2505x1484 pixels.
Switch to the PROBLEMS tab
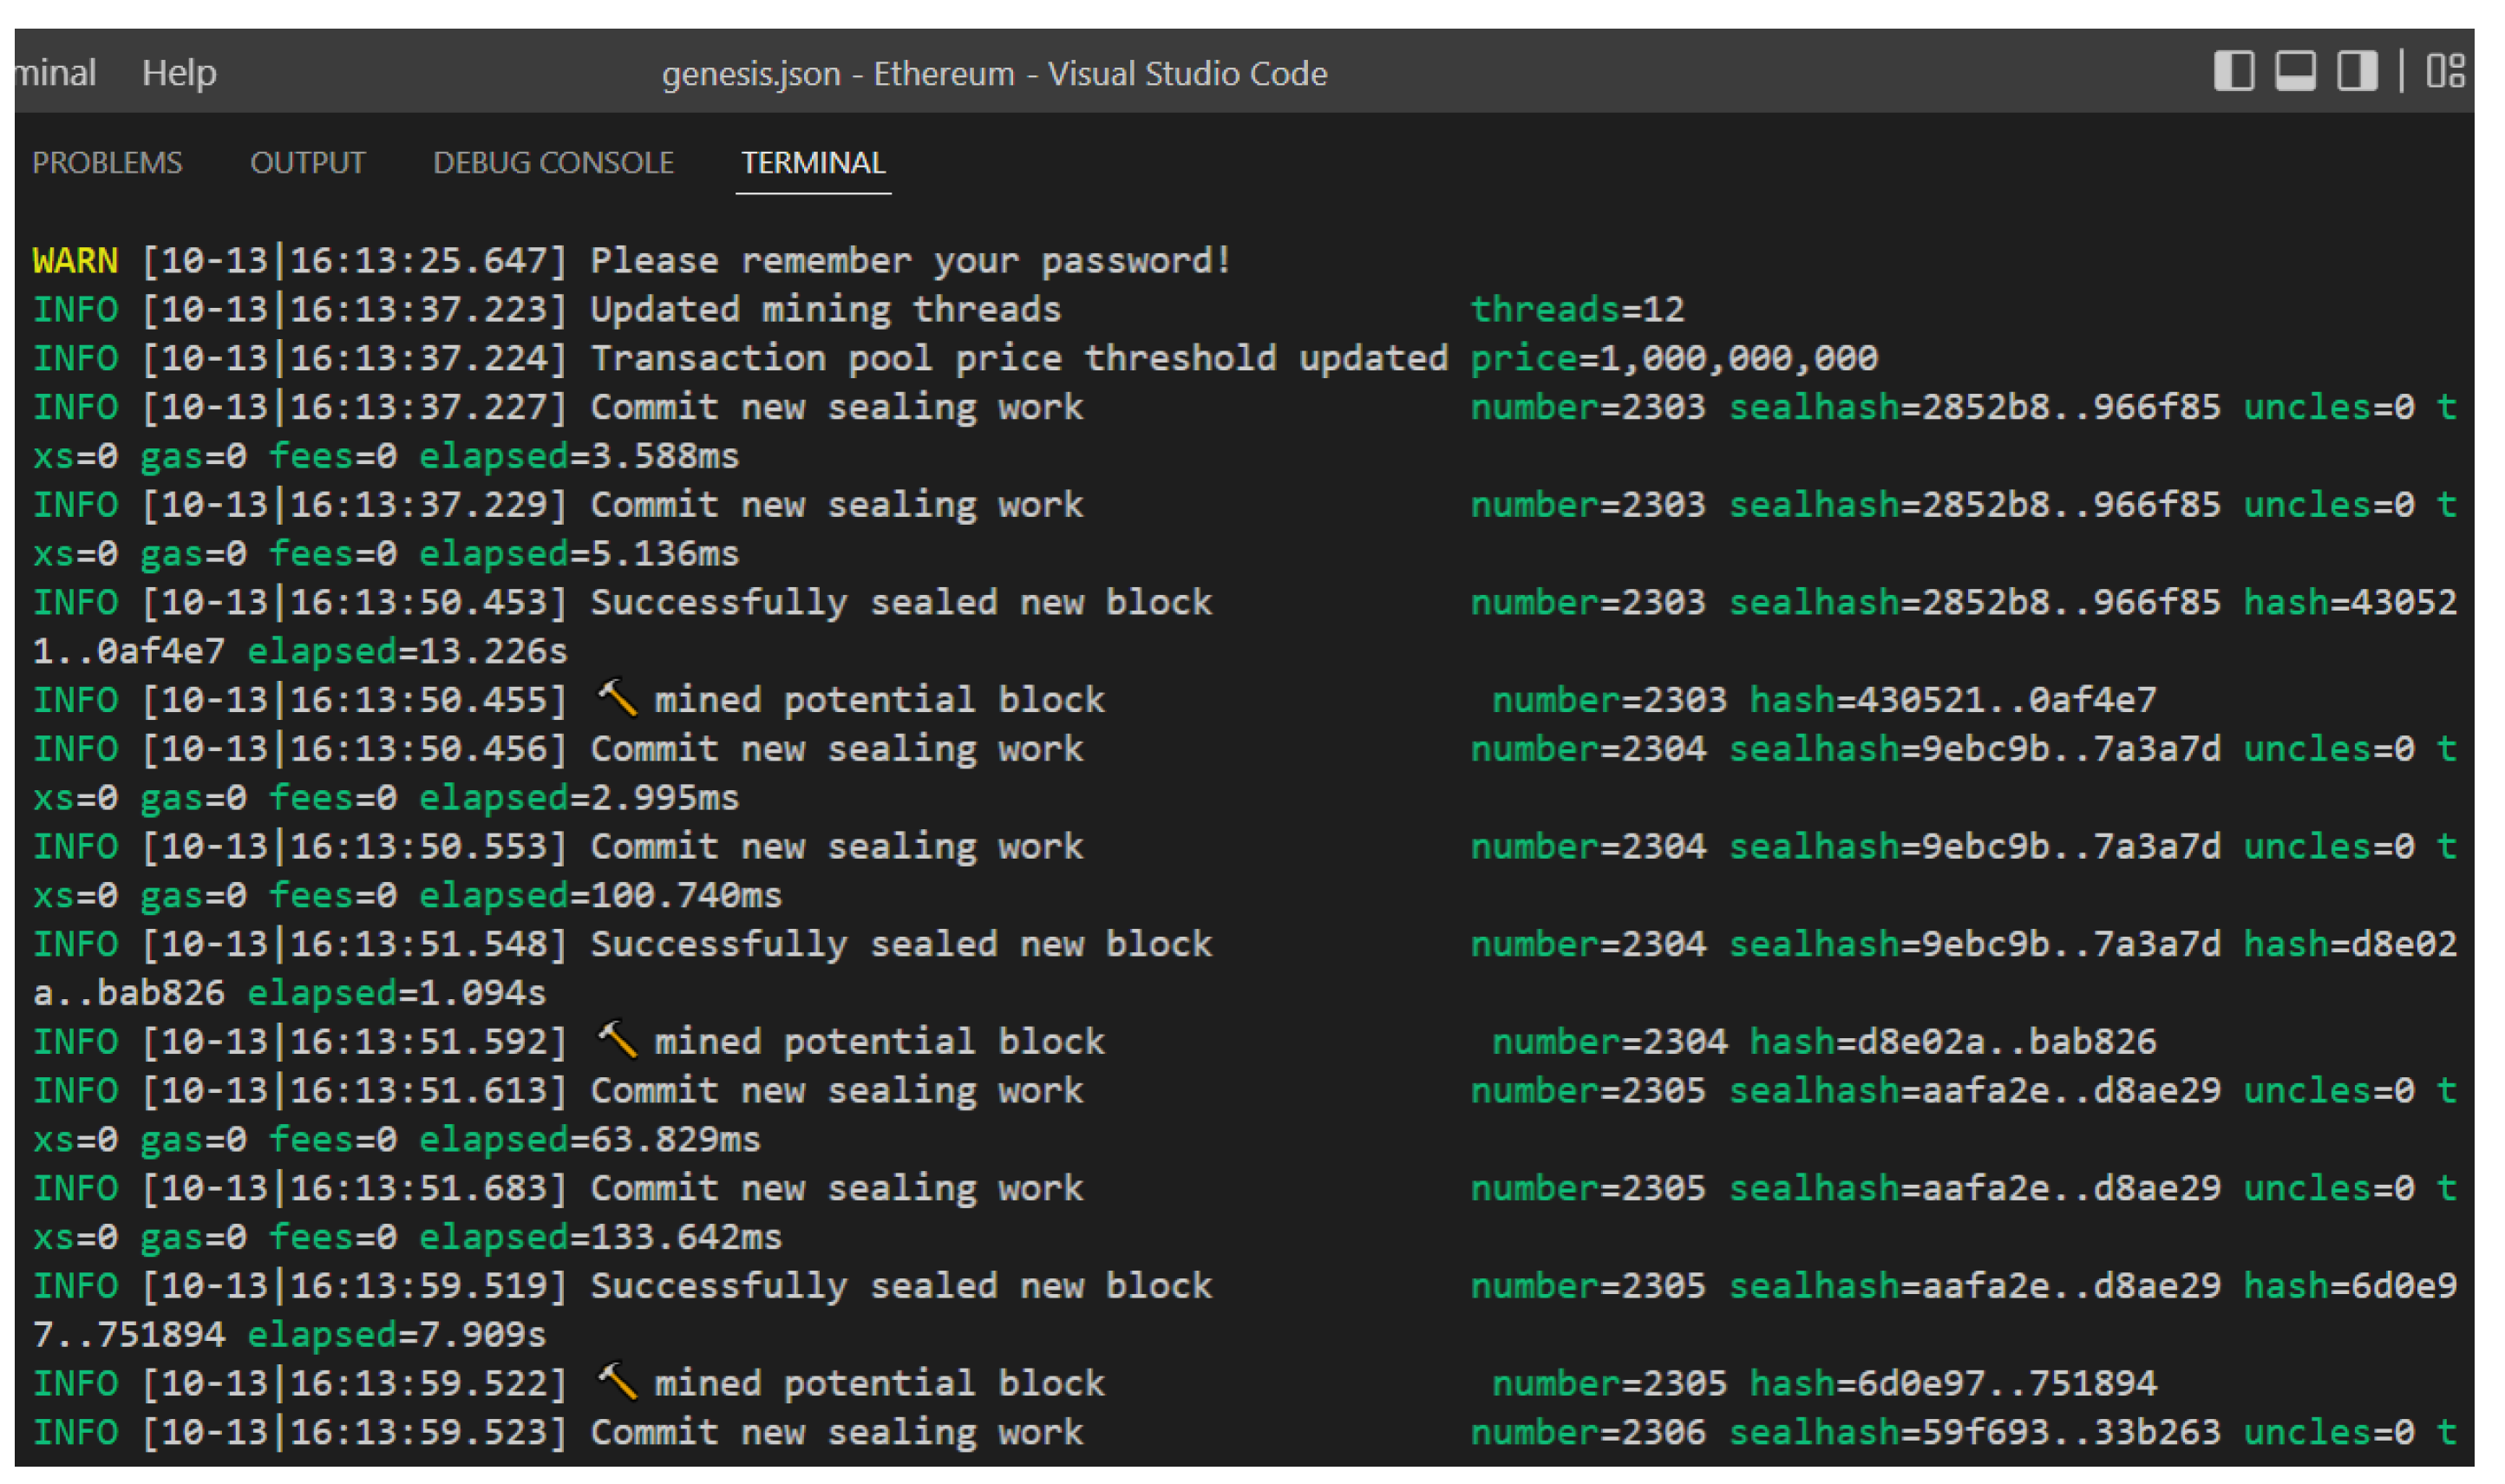(x=107, y=163)
